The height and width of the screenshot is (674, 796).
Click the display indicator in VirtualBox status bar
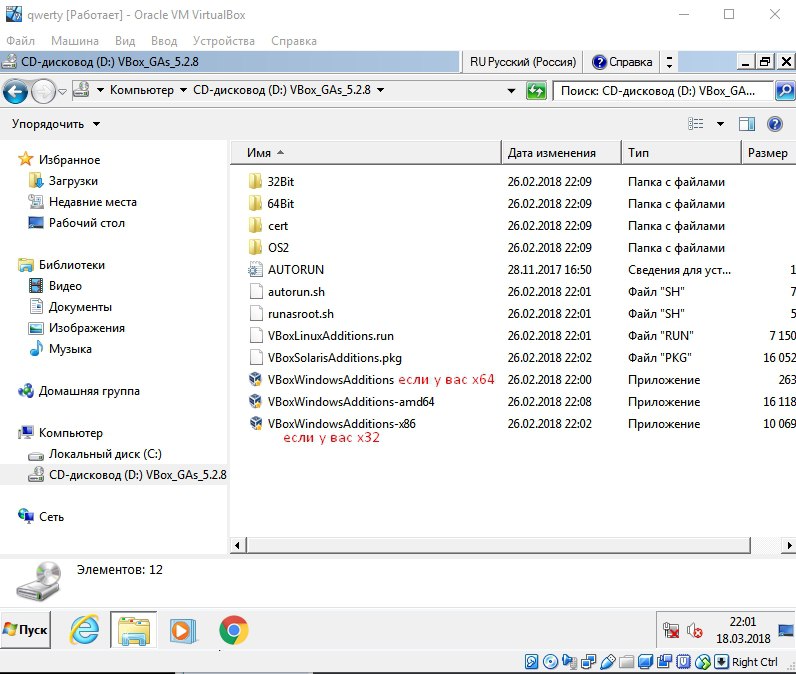pyautogui.click(x=645, y=662)
